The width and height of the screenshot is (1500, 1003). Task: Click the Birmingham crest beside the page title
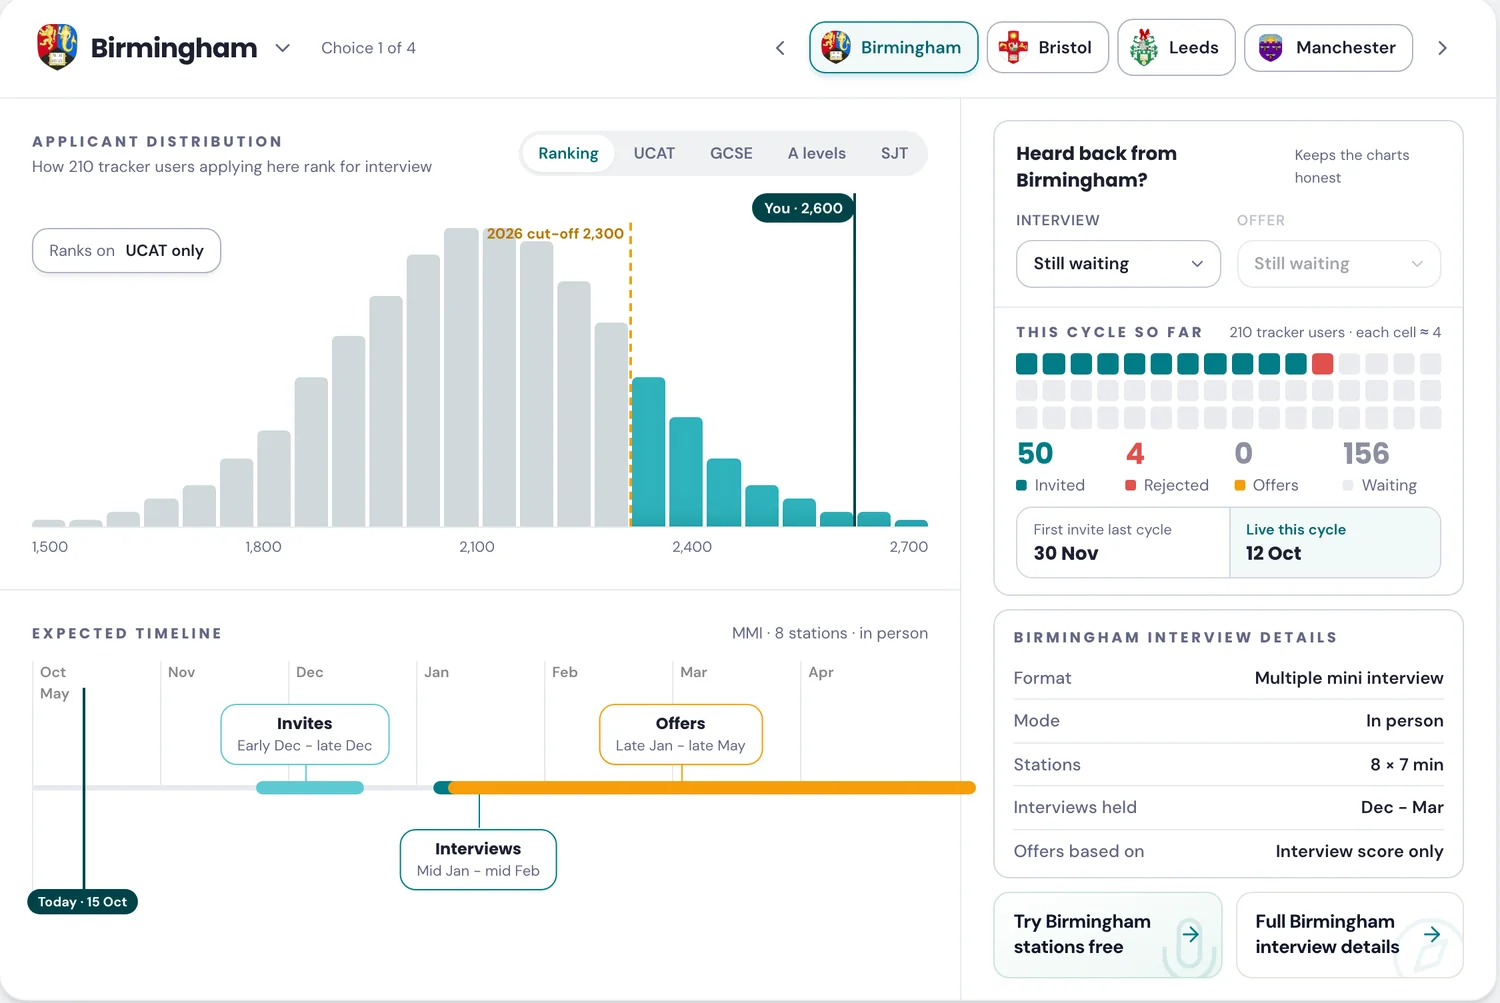57,47
